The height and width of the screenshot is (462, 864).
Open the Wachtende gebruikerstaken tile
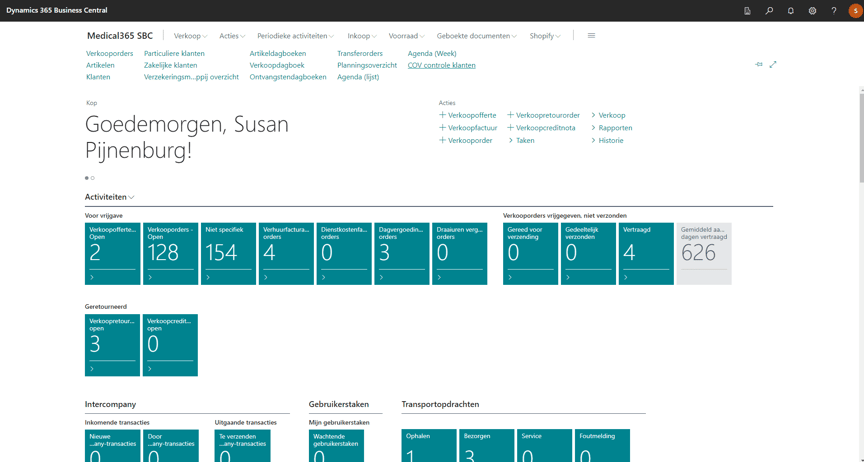tap(337, 445)
